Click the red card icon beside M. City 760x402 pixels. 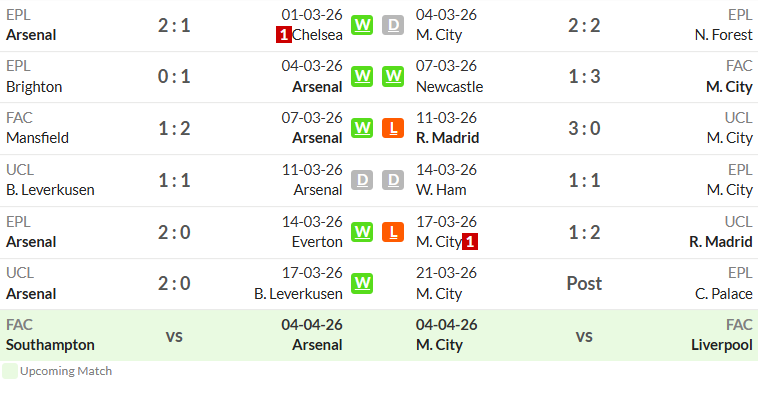coord(470,241)
